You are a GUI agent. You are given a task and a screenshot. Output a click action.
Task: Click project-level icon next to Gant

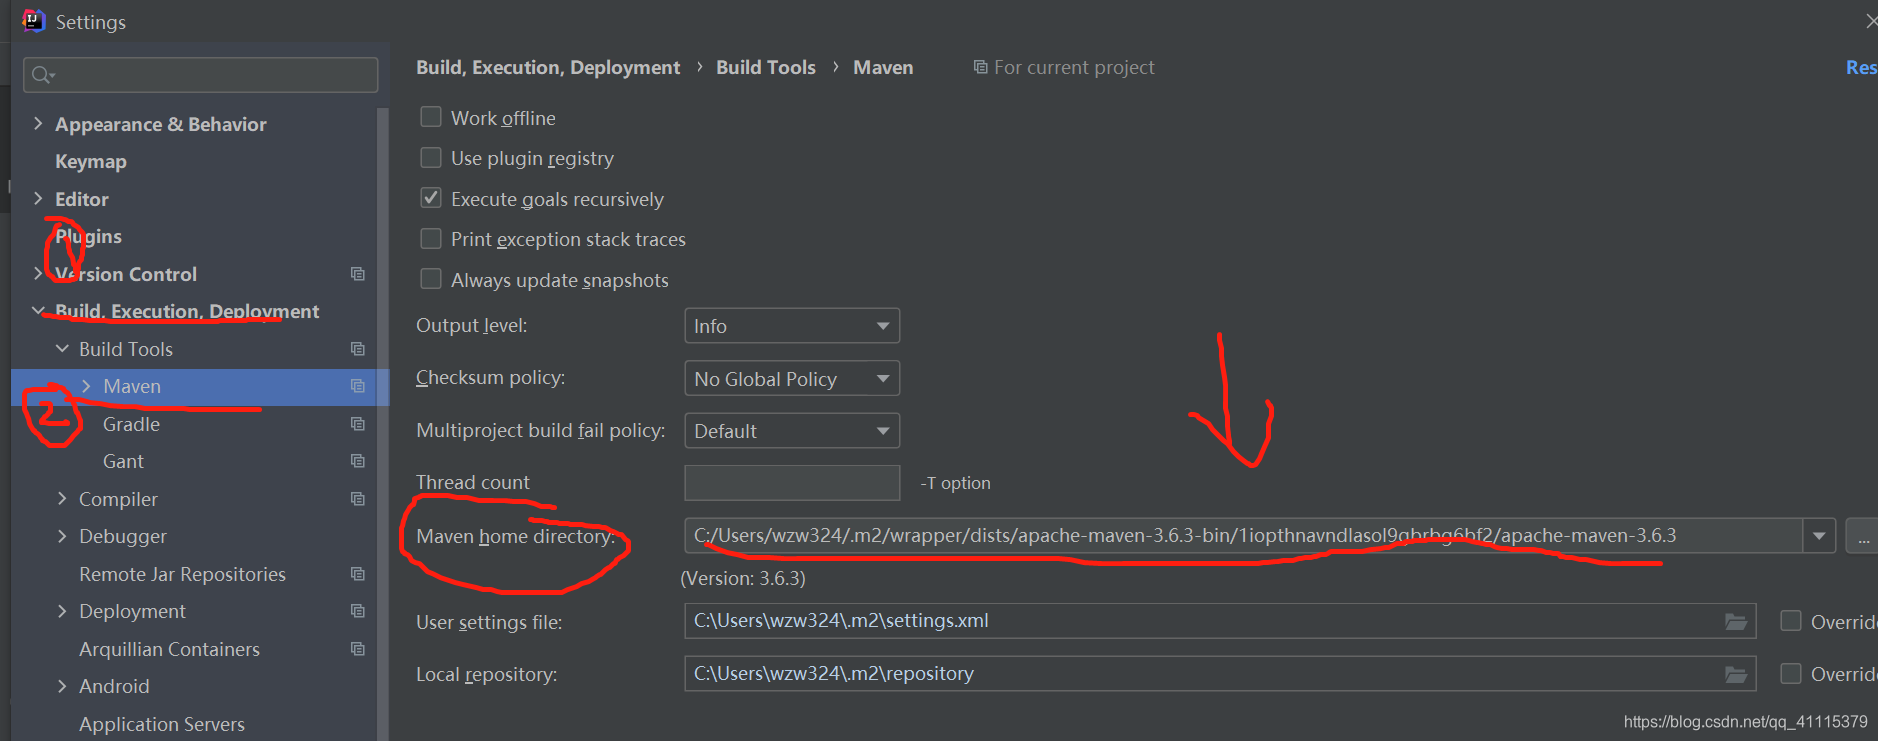pos(358,461)
